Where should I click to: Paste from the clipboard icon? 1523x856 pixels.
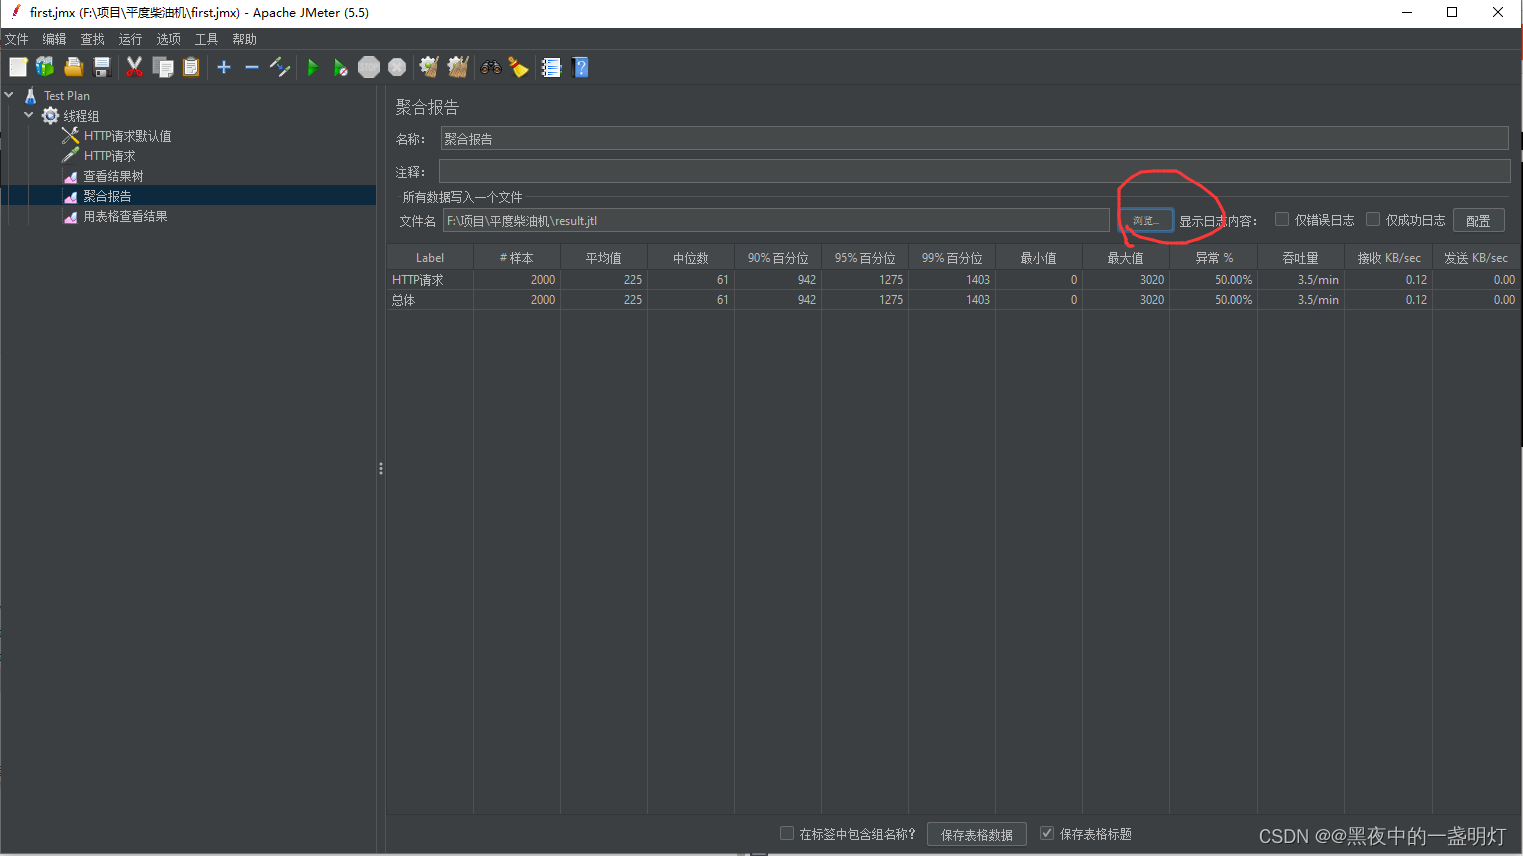pyautogui.click(x=191, y=67)
